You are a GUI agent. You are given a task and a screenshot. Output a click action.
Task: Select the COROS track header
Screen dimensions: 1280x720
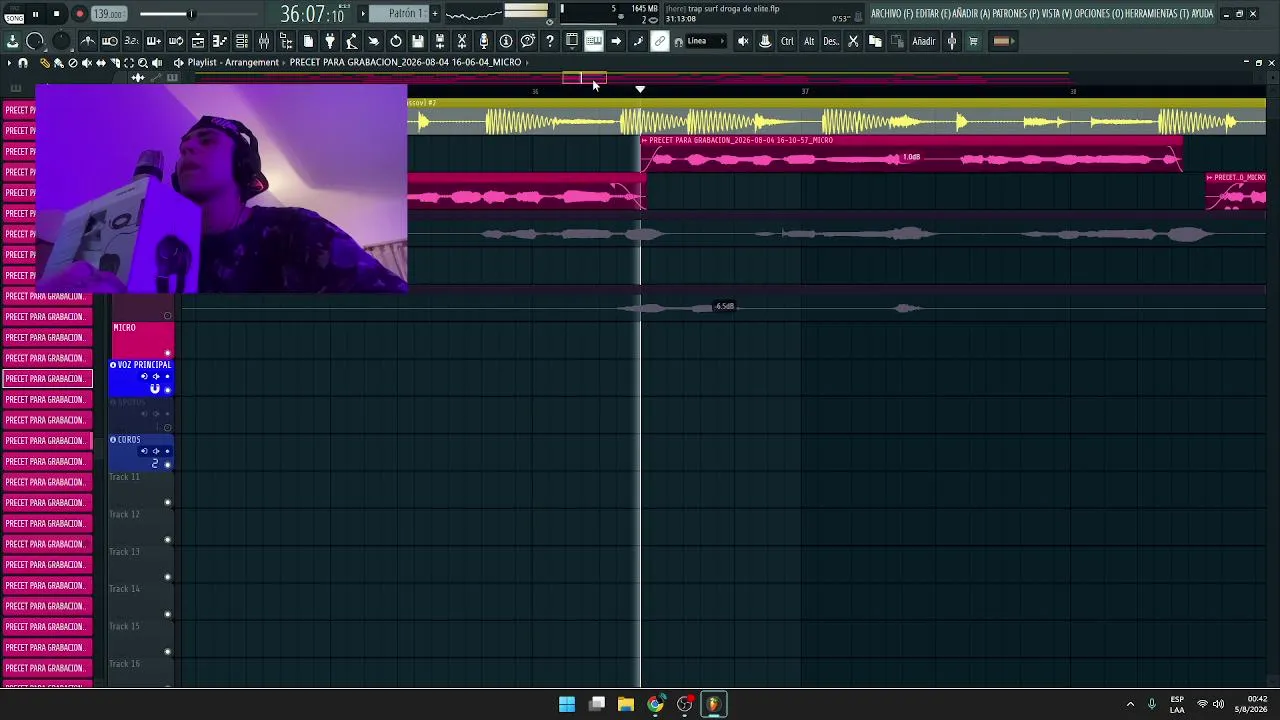pyautogui.click(x=141, y=452)
